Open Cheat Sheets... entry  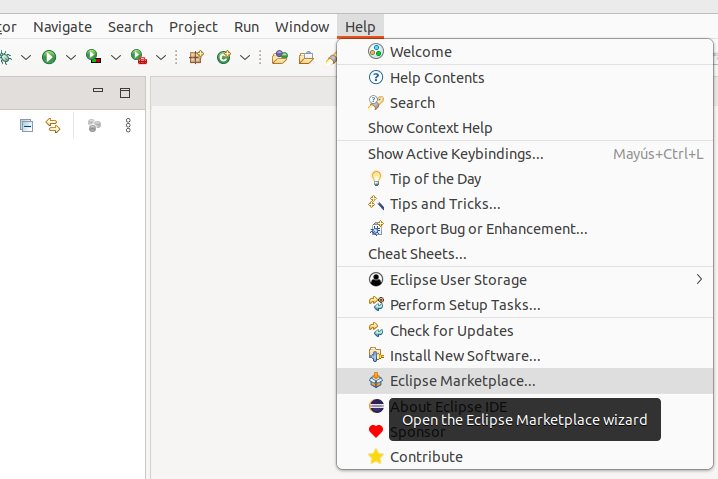click(525, 254)
